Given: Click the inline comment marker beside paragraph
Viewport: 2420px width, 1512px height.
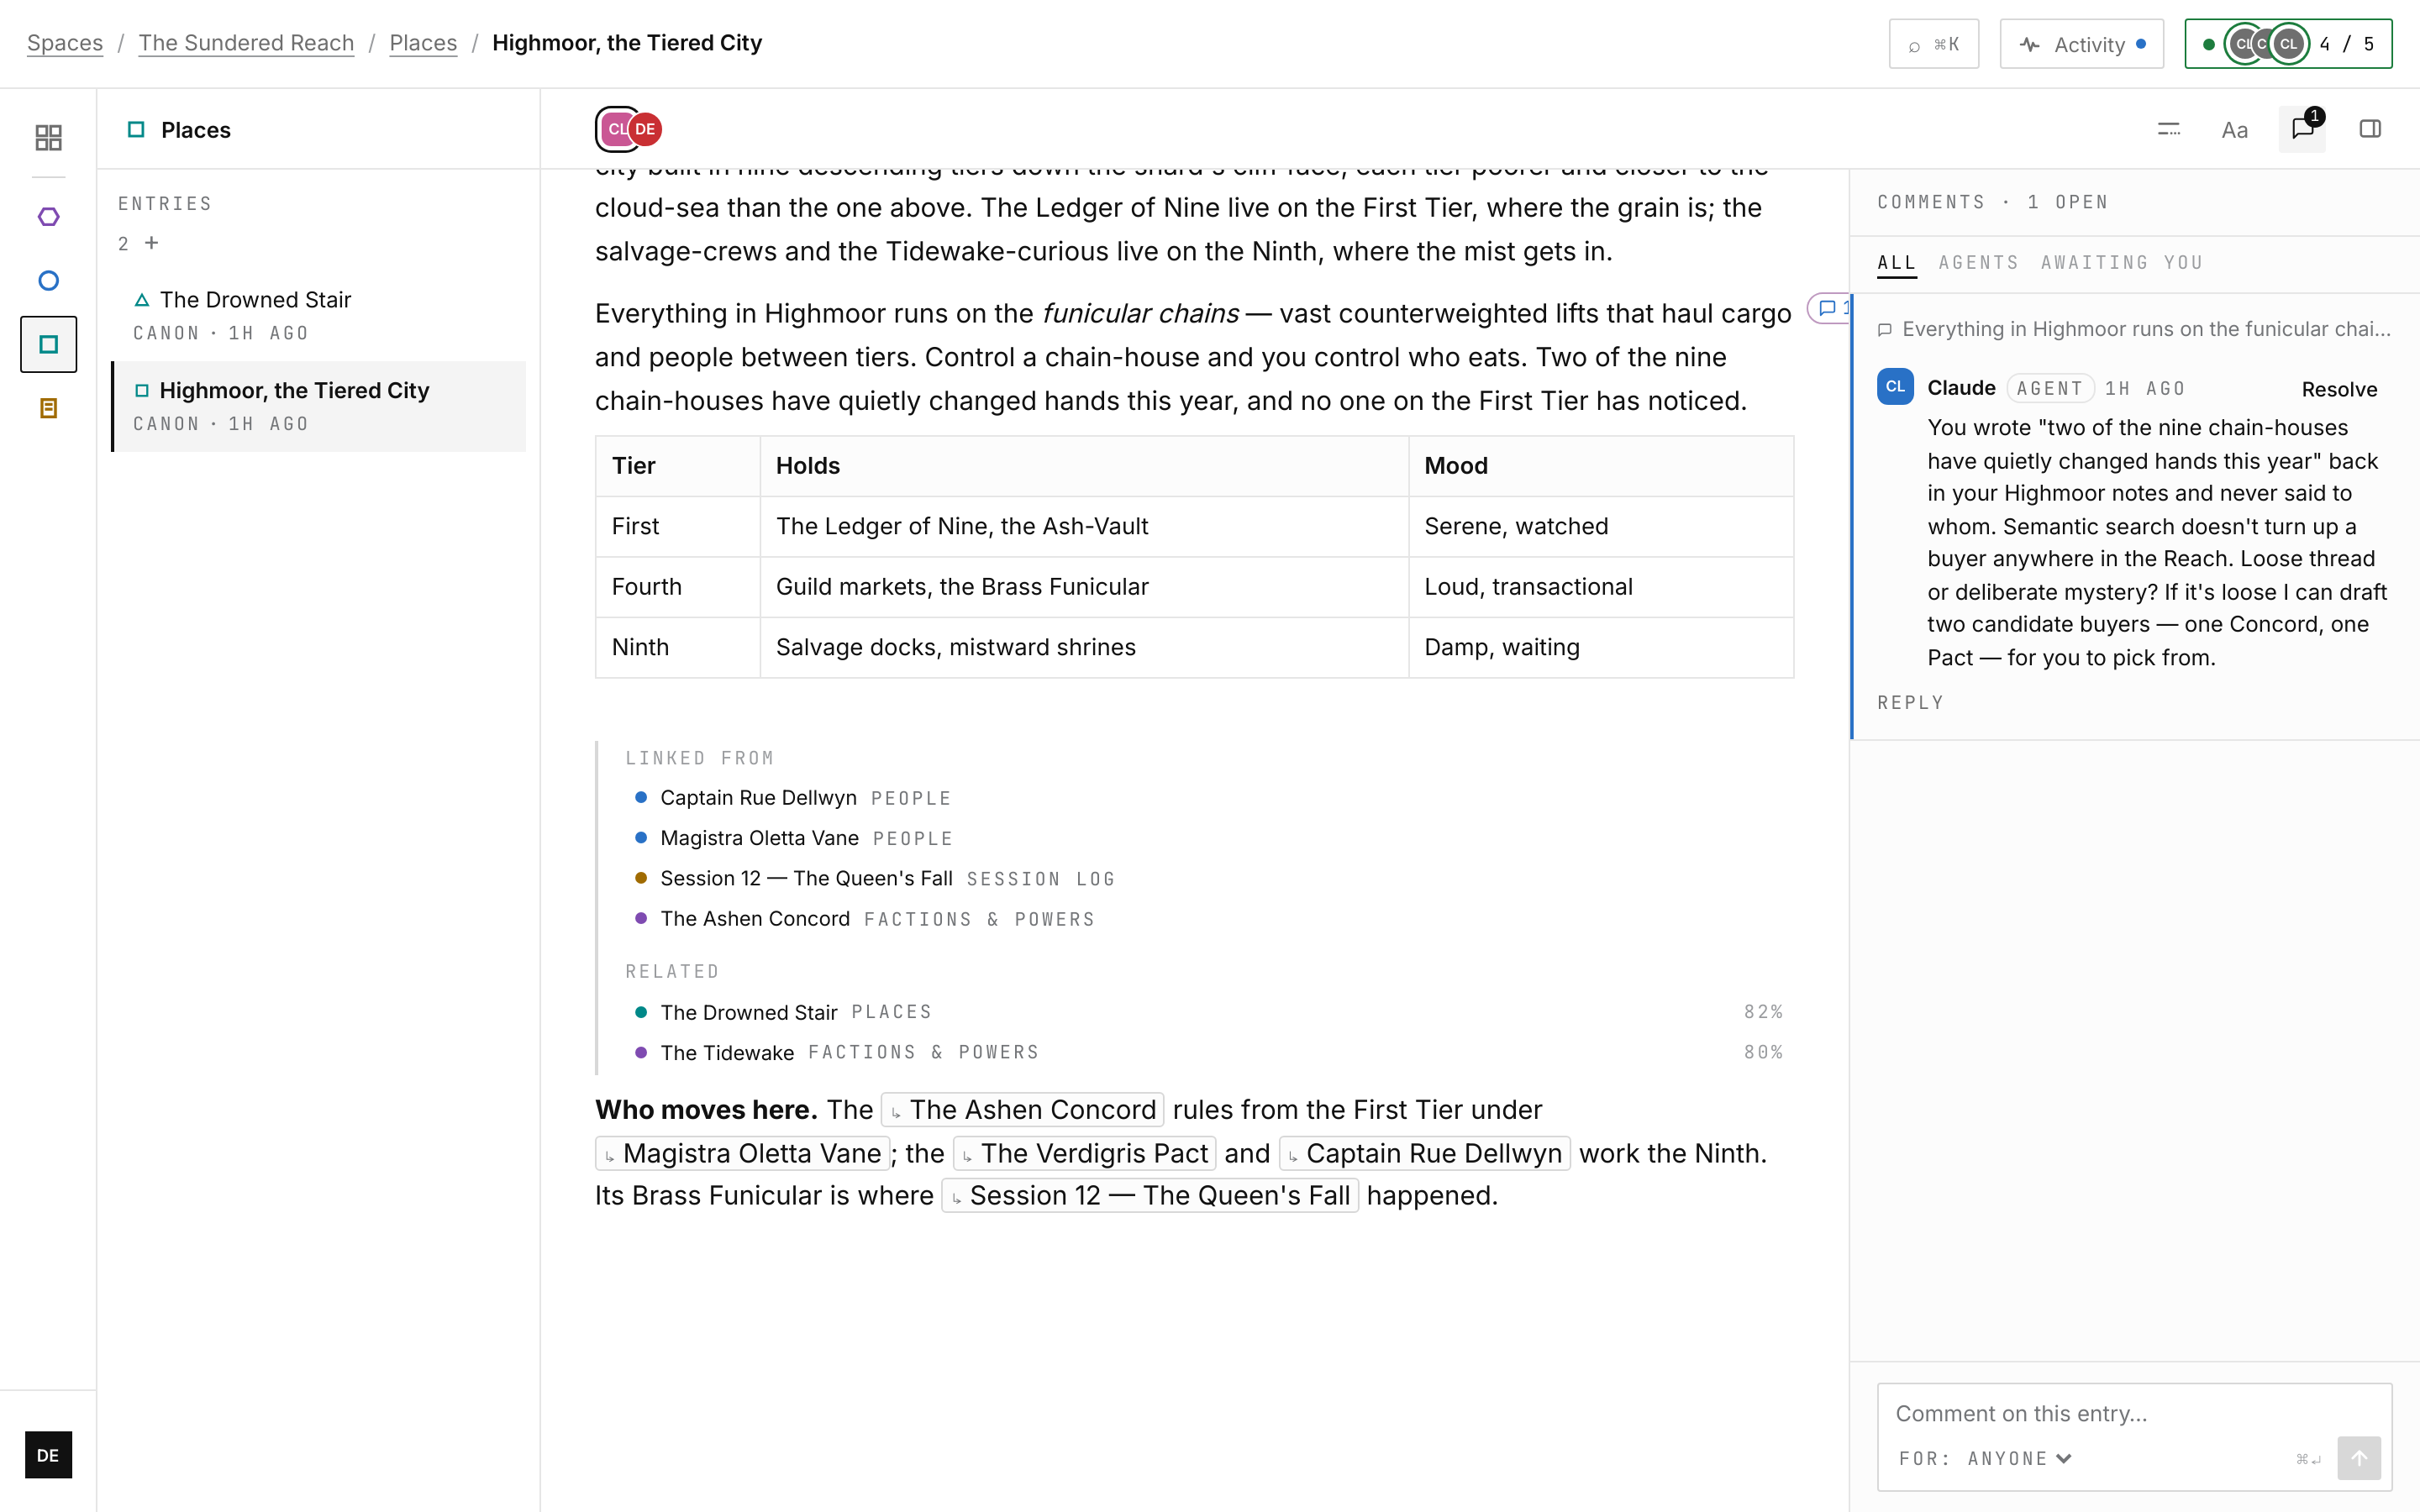Looking at the screenshot, I should click(x=1830, y=308).
